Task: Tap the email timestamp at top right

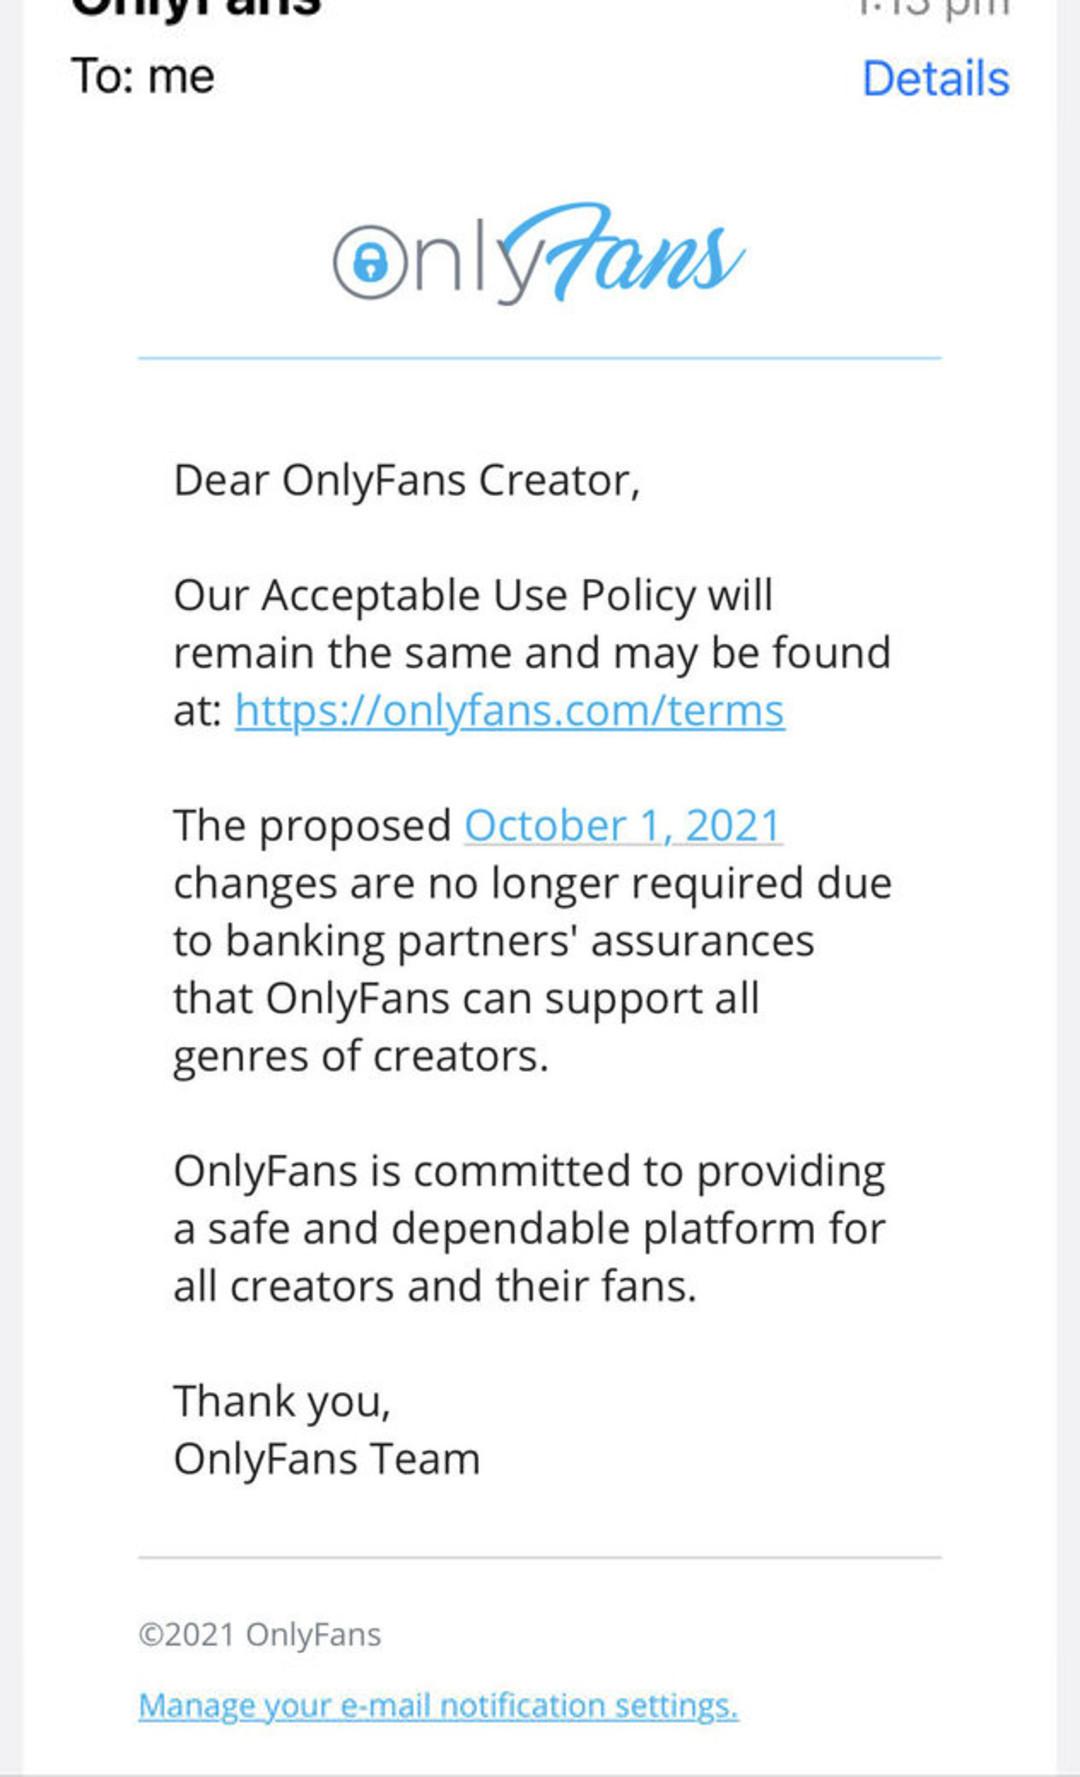Action: [935, 8]
